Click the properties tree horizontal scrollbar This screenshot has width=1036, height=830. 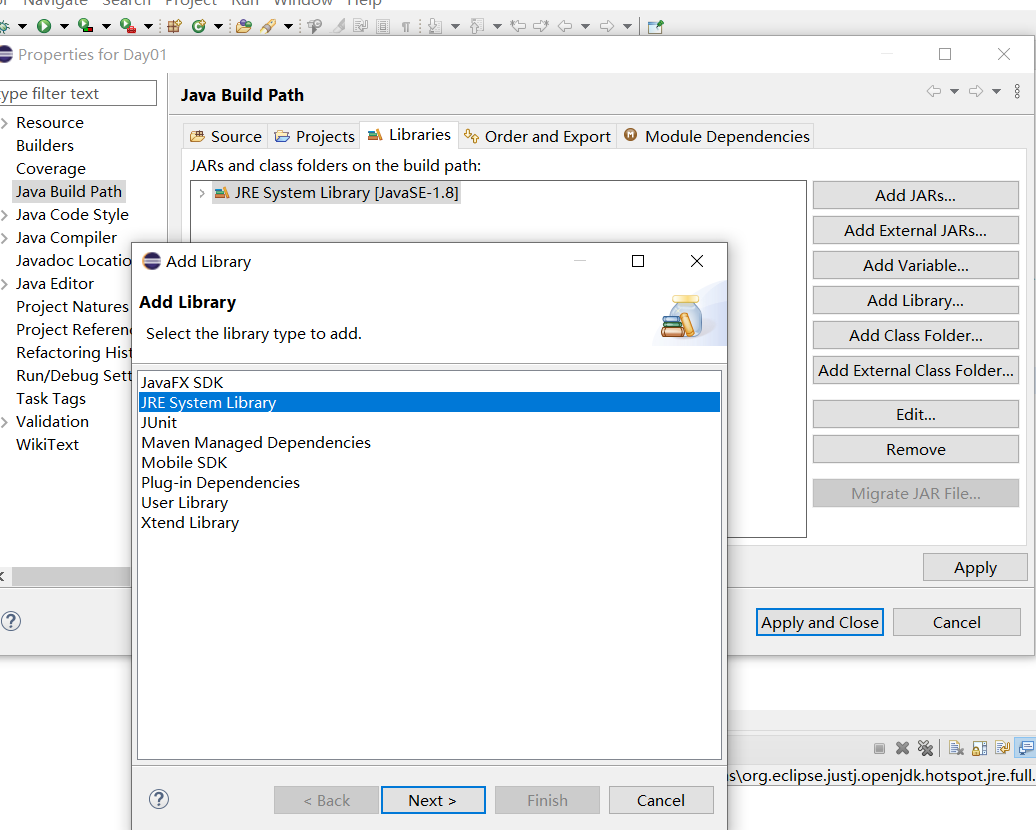coord(71,576)
